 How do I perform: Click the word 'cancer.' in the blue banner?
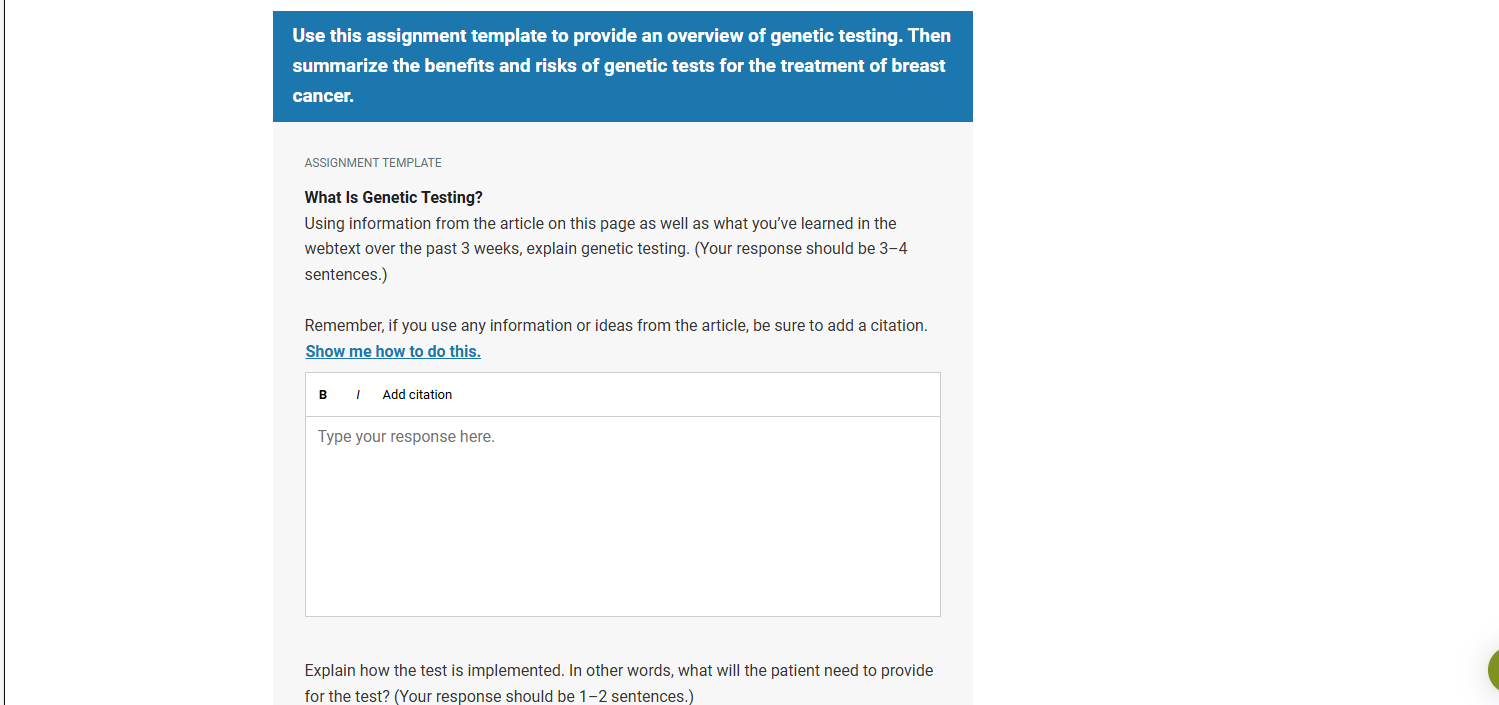click(x=323, y=97)
